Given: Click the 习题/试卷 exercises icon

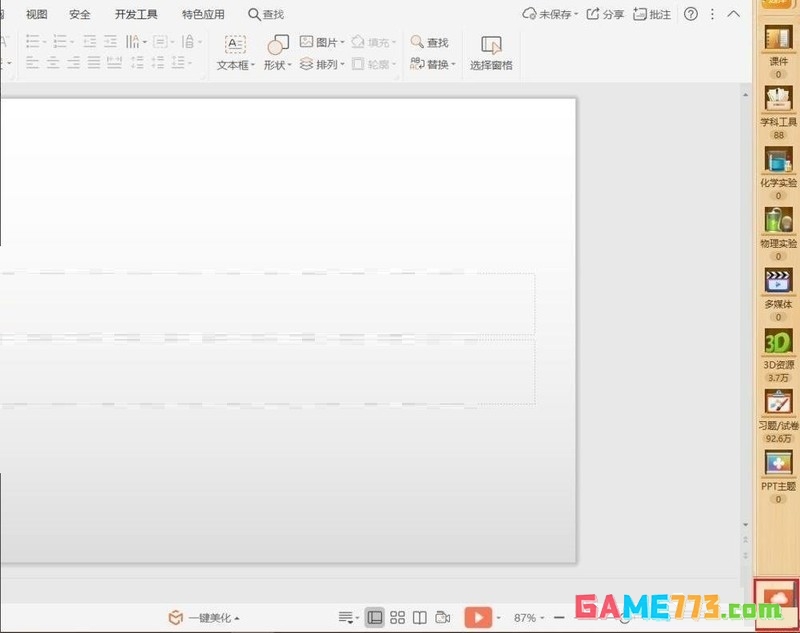Looking at the screenshot, I should pyautogui.click(x=778, y=404).
